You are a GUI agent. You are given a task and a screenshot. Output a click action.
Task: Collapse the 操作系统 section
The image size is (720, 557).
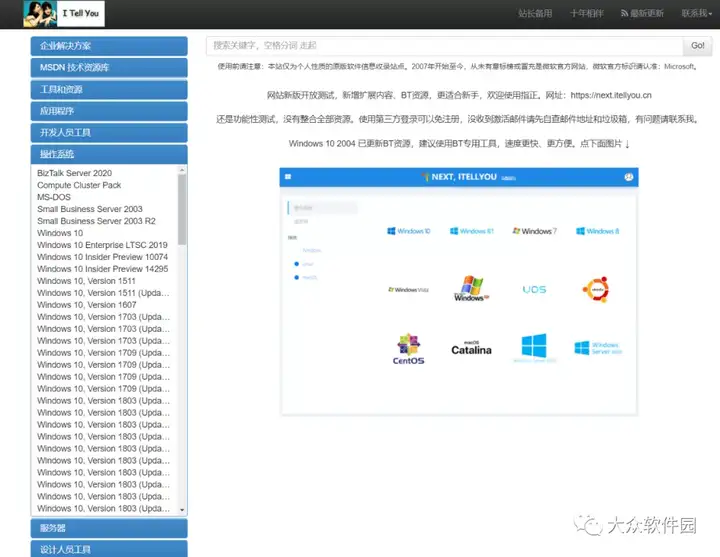pyautogui.click(x=109, y=154)
